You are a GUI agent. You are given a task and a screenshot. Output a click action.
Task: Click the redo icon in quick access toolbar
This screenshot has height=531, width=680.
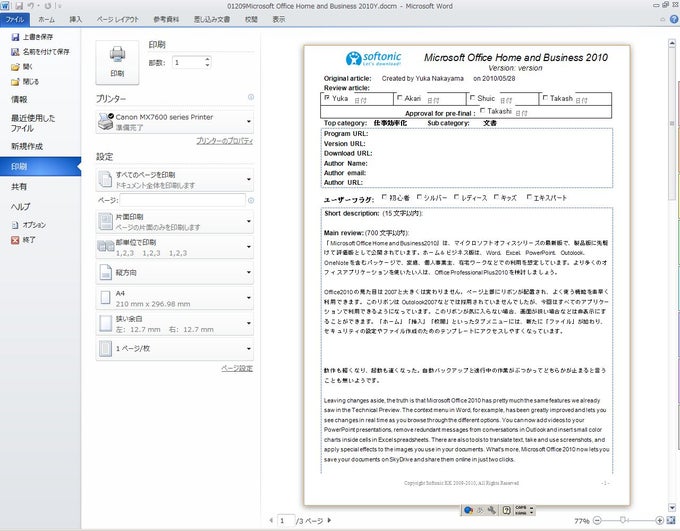point(47,6)
